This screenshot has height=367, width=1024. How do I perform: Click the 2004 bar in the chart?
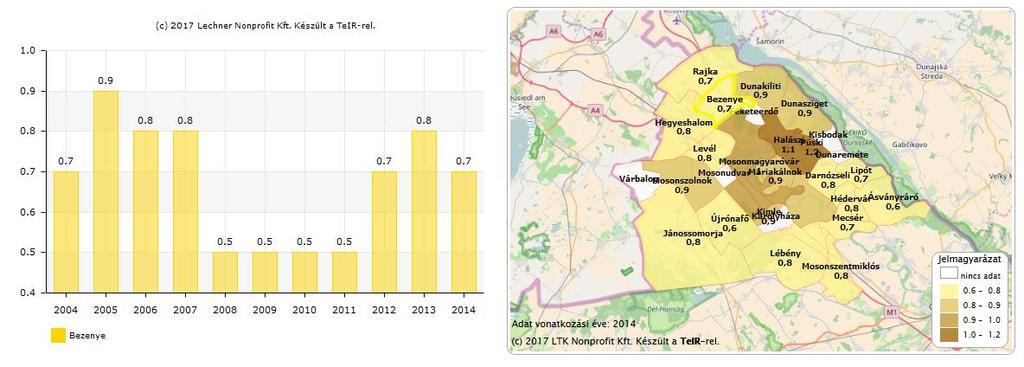tap(66, 232)
